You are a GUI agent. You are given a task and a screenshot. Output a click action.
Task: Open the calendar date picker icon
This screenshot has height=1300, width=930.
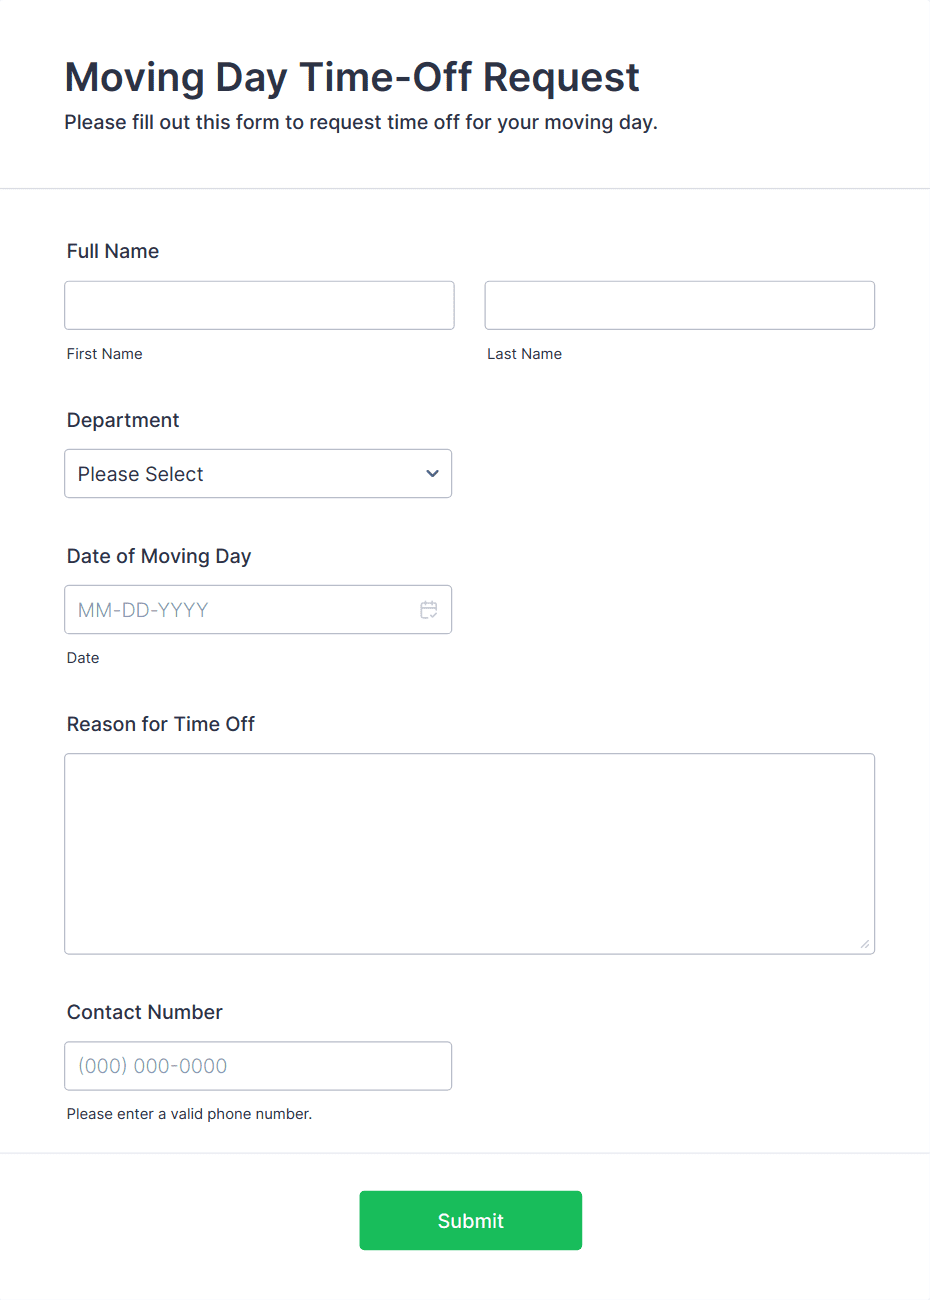(x=429, y=610)
